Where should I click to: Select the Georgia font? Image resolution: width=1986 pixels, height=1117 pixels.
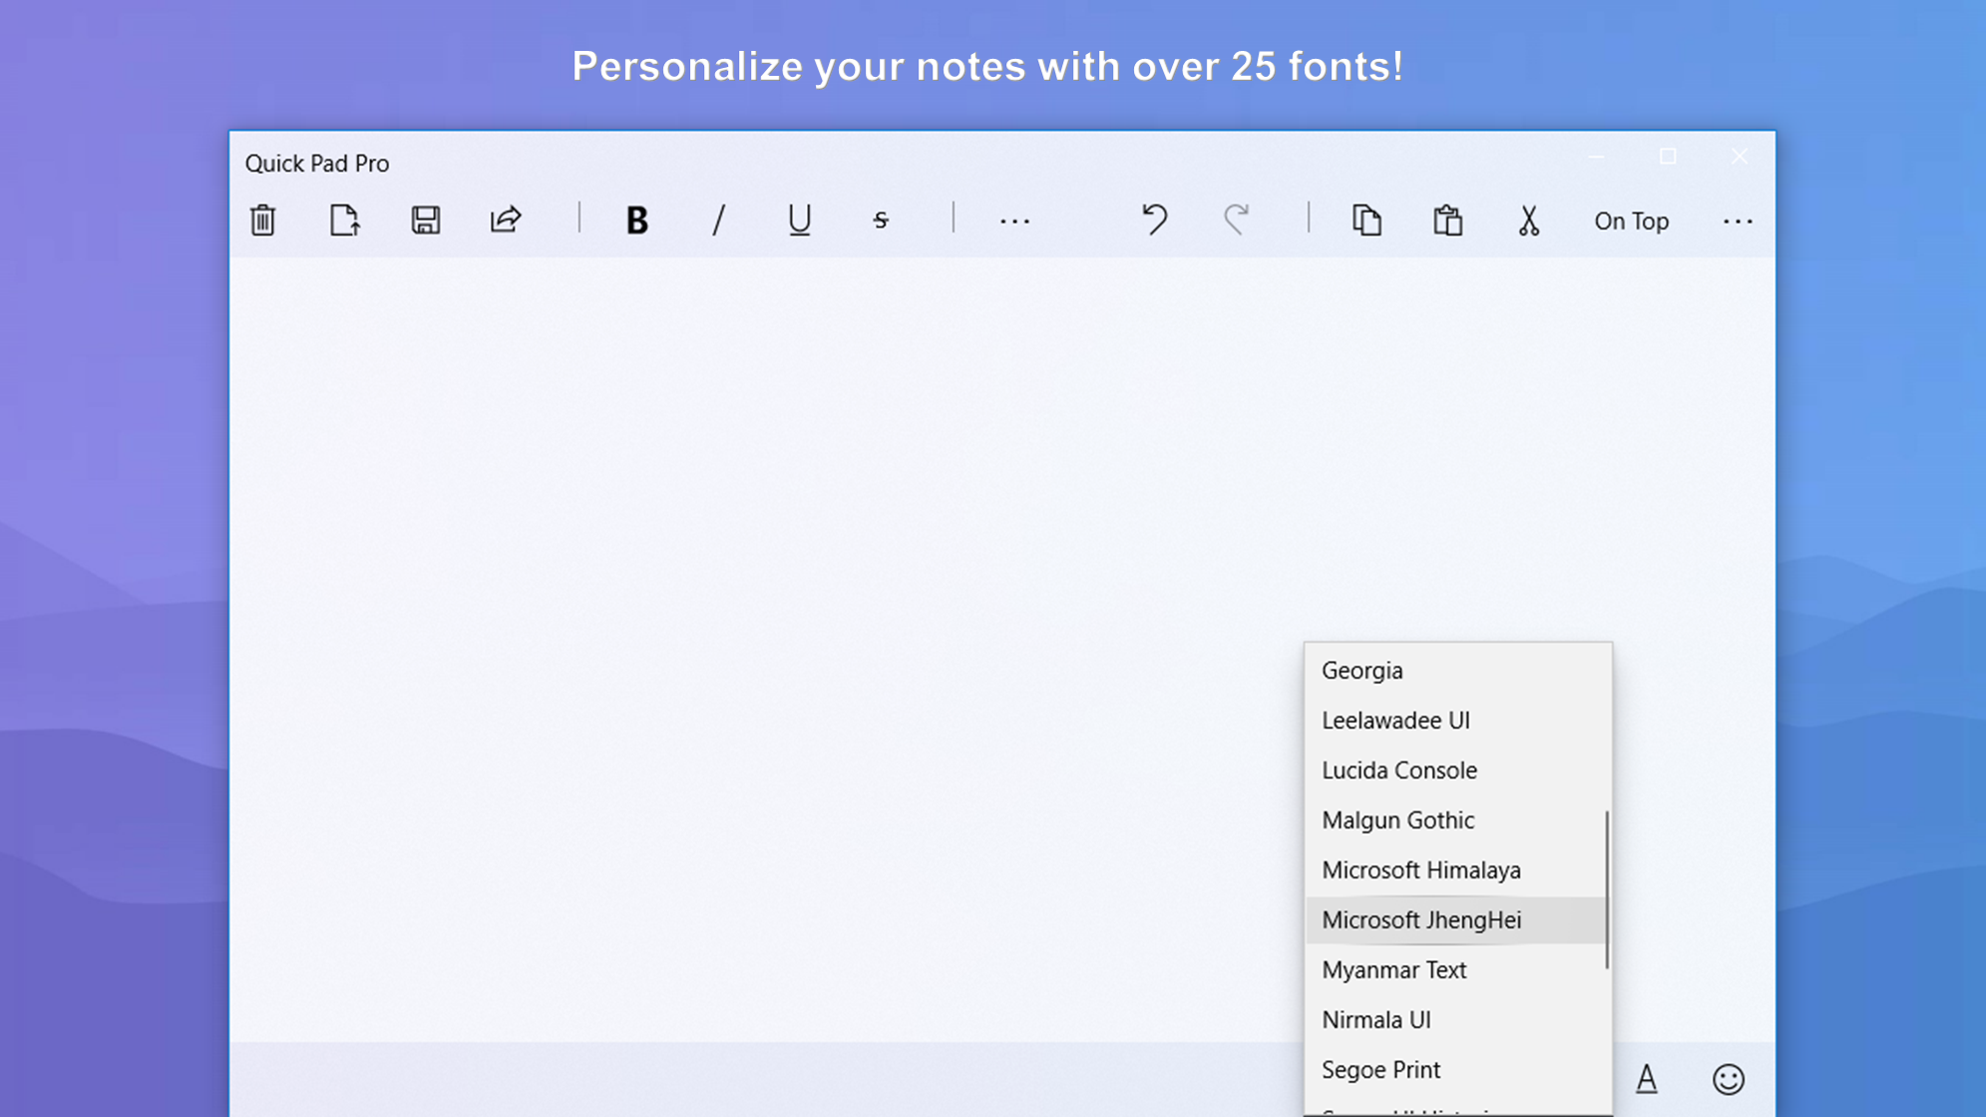click(x=1457, y=670)
